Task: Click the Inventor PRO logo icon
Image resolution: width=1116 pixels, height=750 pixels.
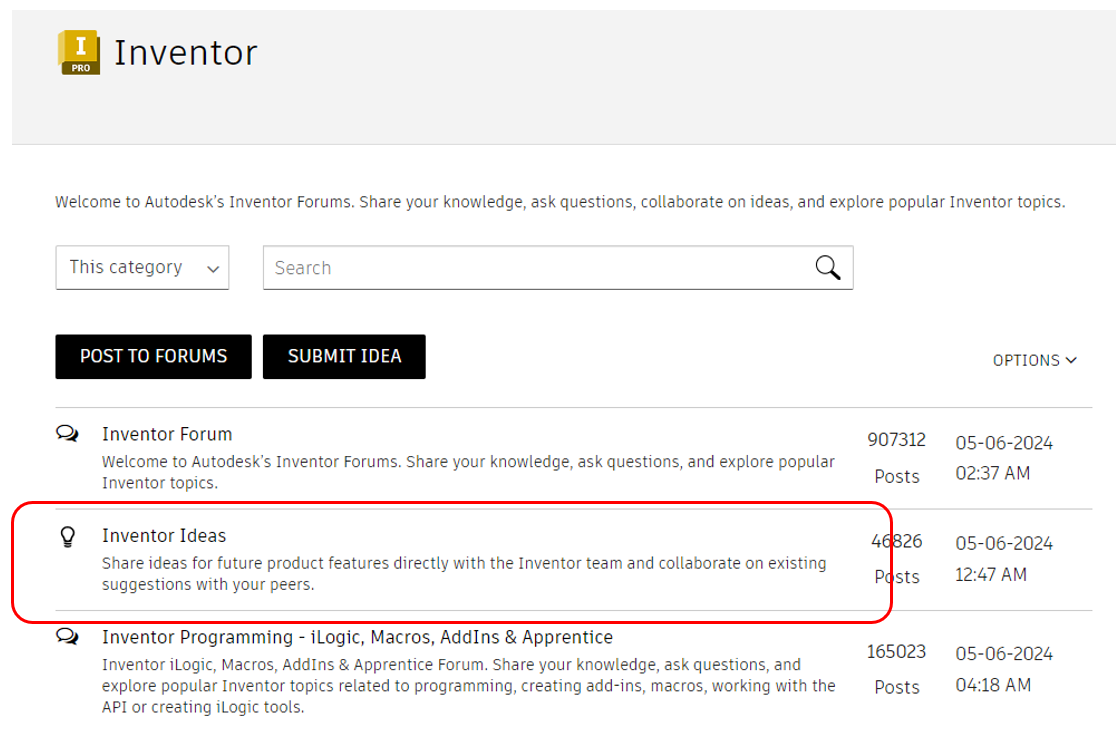Action: point(79,52)
